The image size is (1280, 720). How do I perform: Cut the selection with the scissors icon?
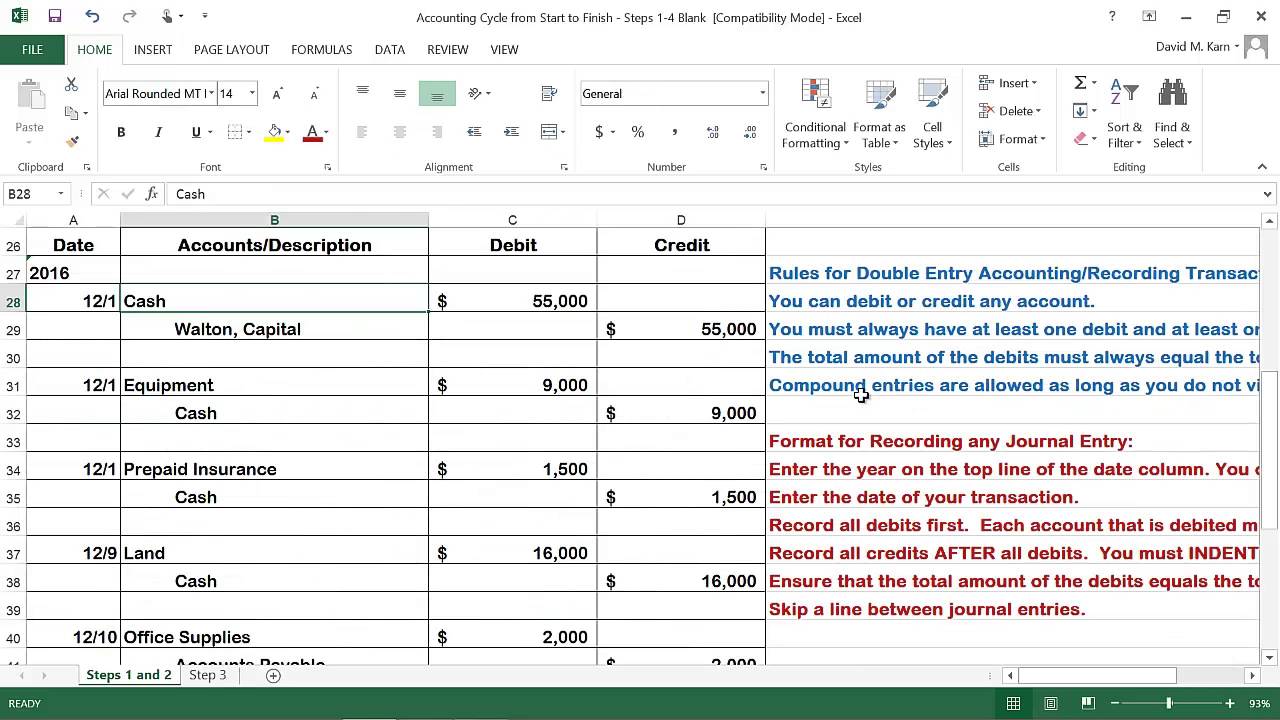(71, 85)
